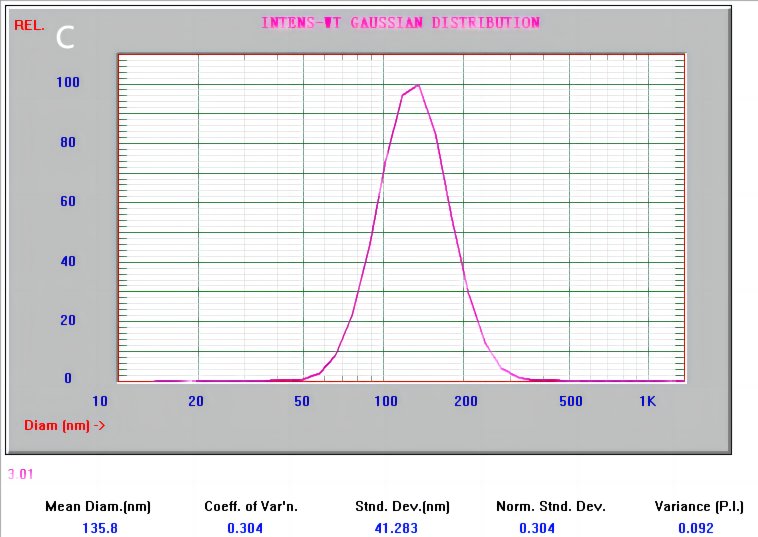
Task: Select the variance value 0.092
Action: pyautogui.click(x=700, y=528)
